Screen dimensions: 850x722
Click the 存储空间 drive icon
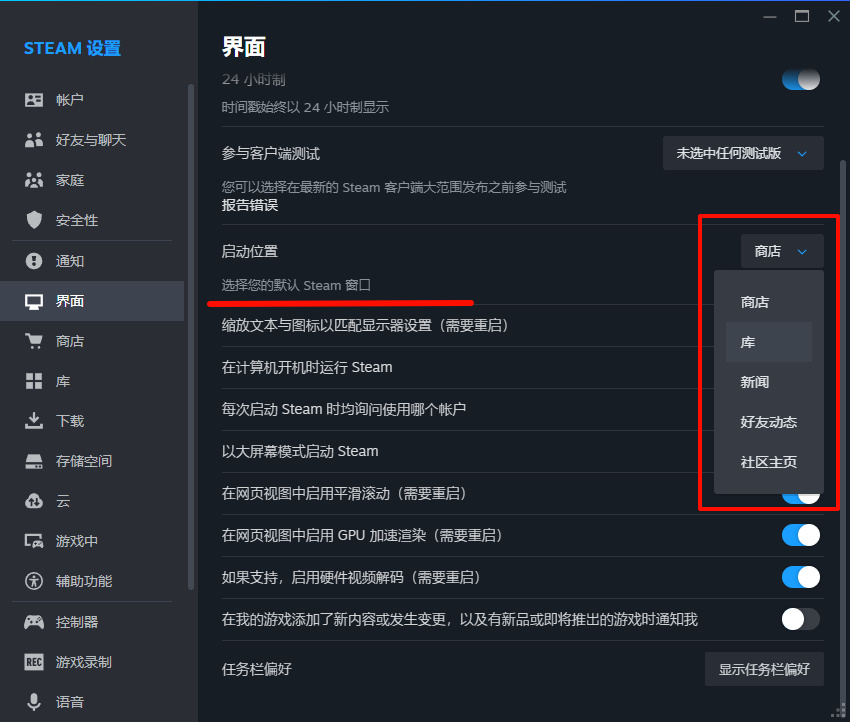pos(34,461)
